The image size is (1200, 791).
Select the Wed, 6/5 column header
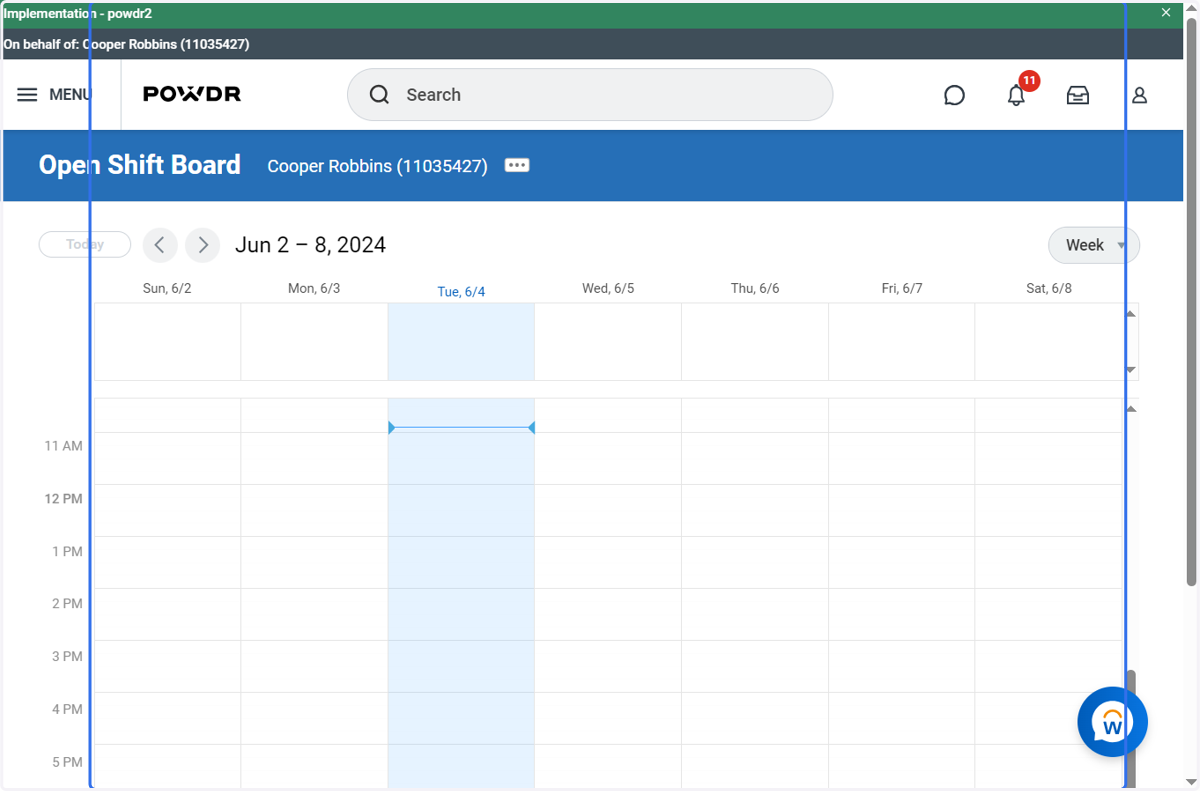click(x=608, y=288)
